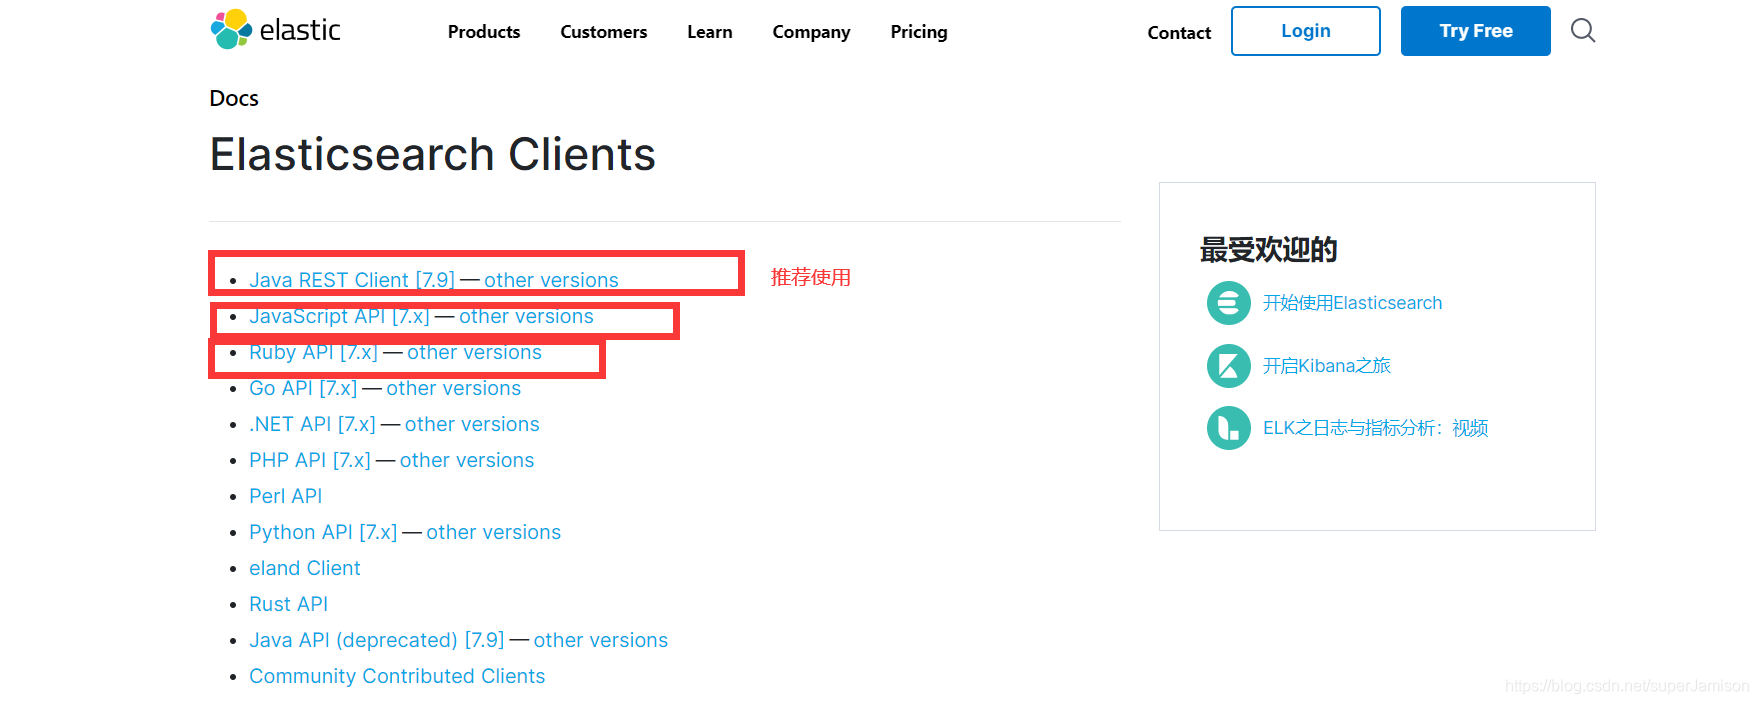Open the Learn menu

(710, 32)
